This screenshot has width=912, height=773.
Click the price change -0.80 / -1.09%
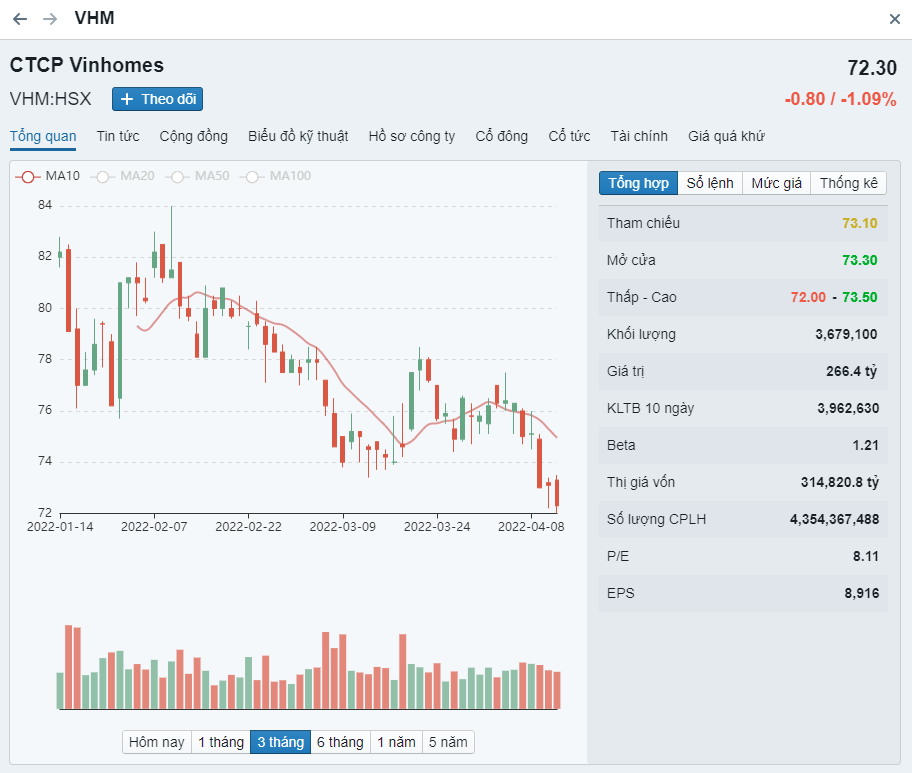click(840, 99)
